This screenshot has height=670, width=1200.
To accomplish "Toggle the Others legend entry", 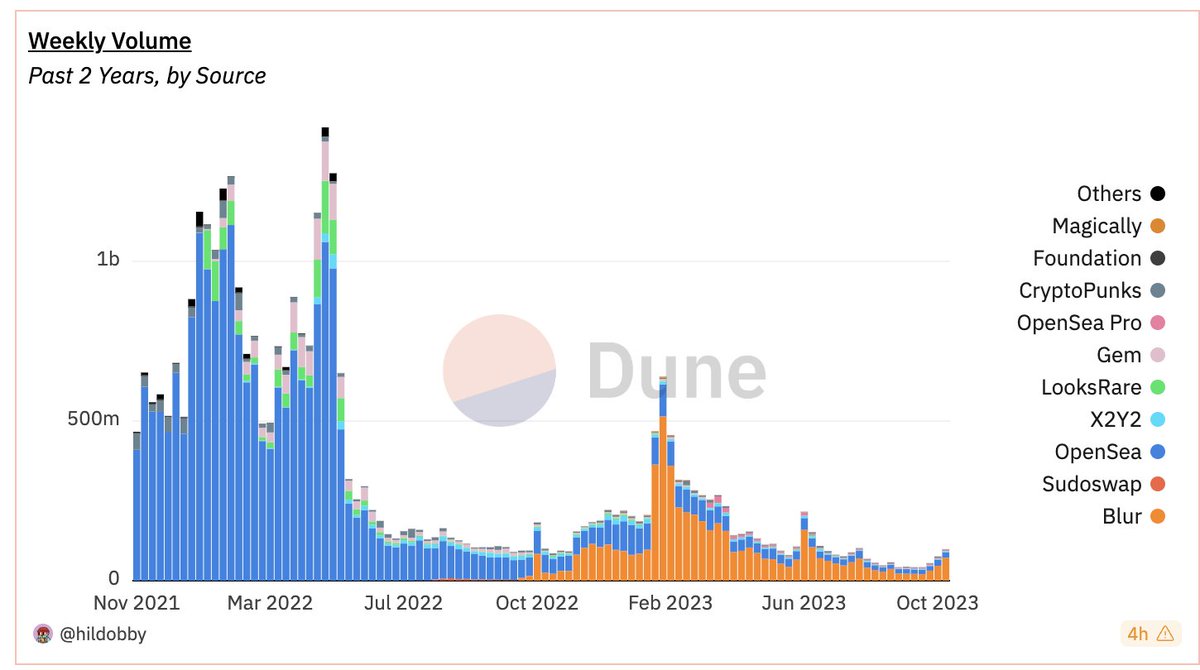I will pyautogui.click(x=1121, y=194).
